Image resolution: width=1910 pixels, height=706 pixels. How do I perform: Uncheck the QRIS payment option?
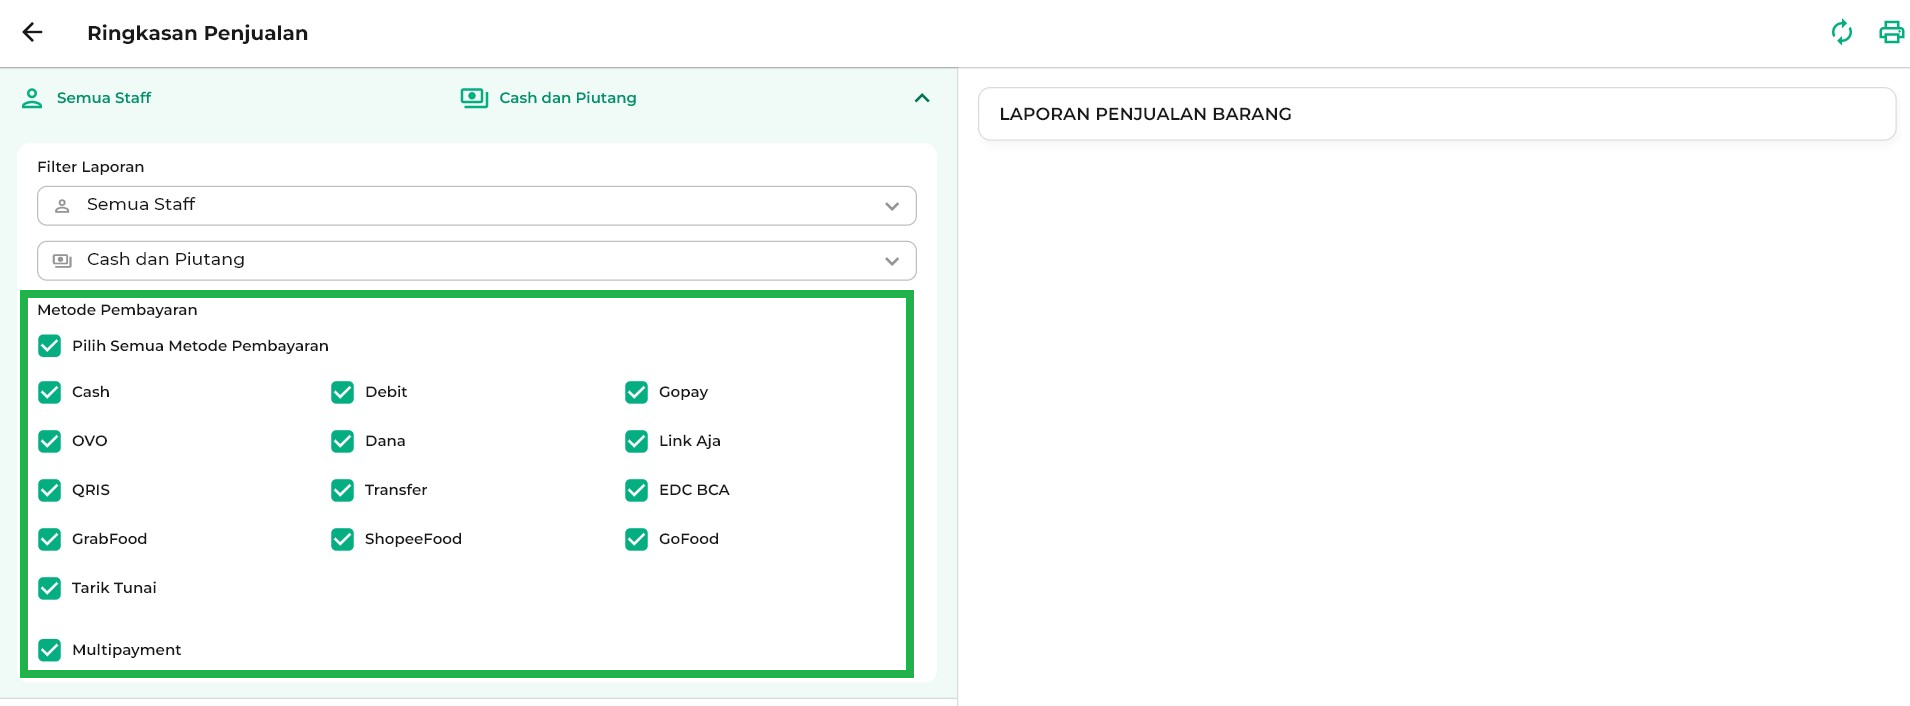point(49,490)
